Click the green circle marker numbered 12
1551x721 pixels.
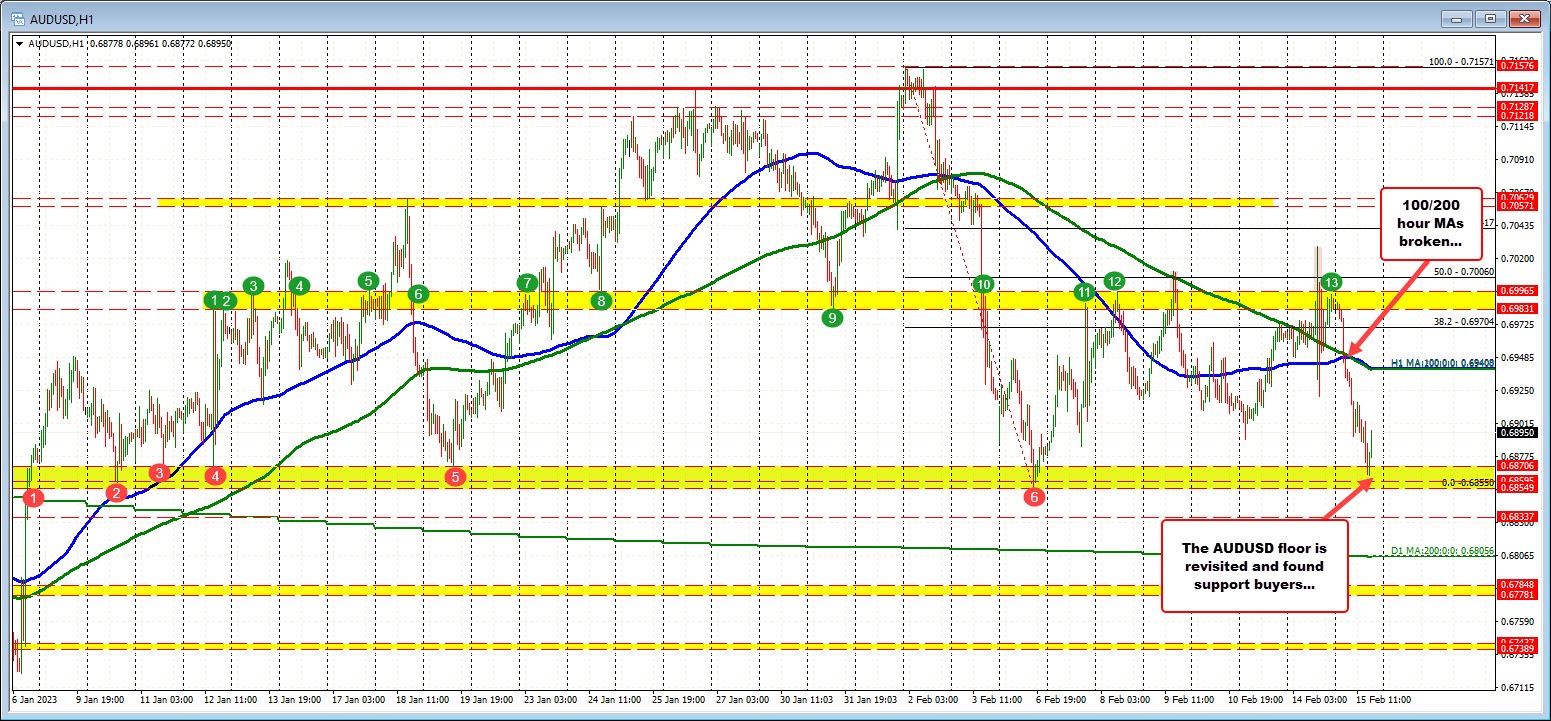[x=1115, y=280]
